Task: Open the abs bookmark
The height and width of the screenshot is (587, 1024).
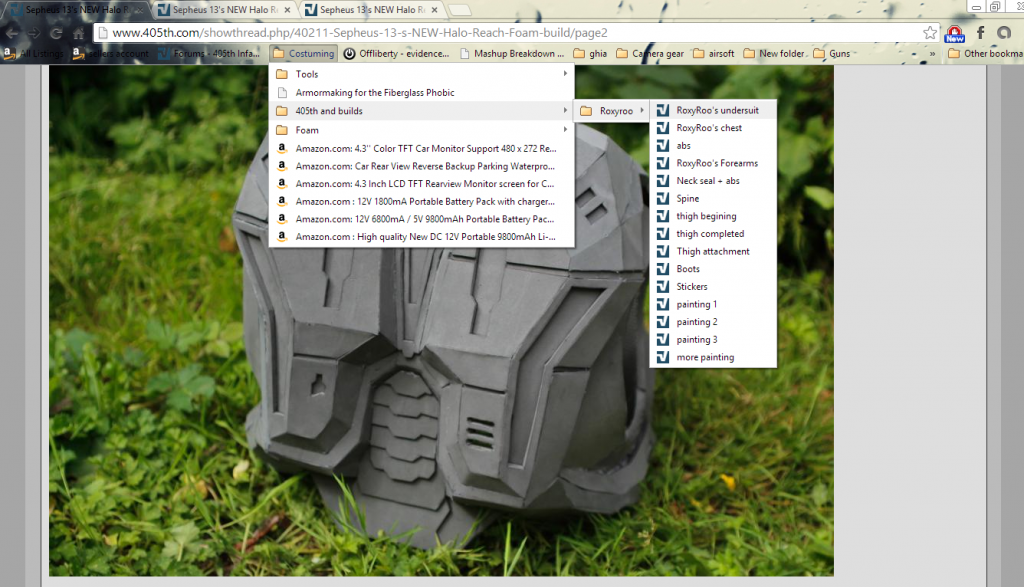Action: click(713, 146)
